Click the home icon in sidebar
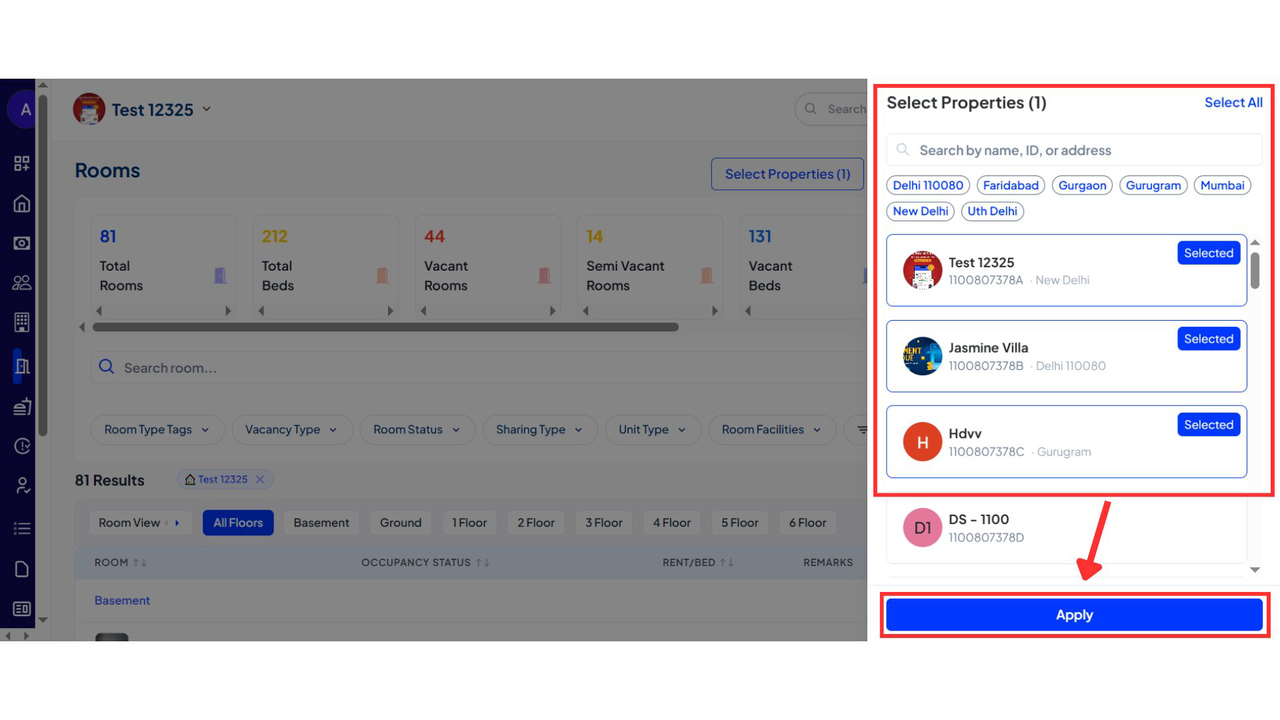Viewport: 1280px width, 720px height. click(21, 204)
